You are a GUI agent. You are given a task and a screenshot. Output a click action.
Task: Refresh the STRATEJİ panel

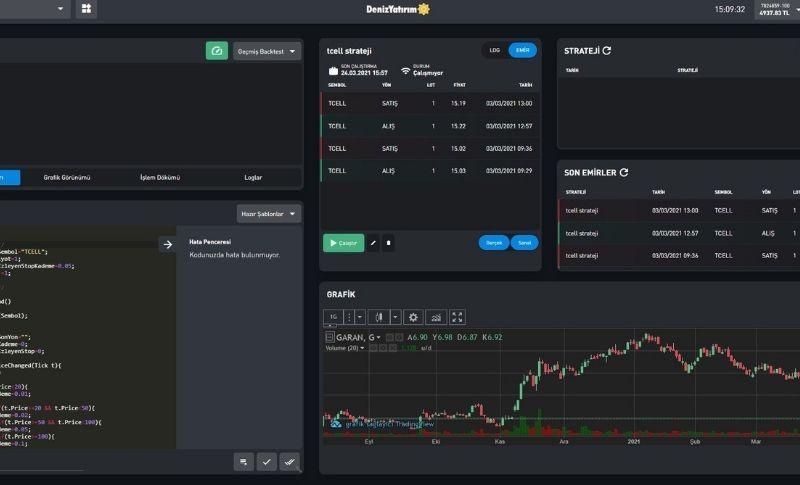coord(607,50)
